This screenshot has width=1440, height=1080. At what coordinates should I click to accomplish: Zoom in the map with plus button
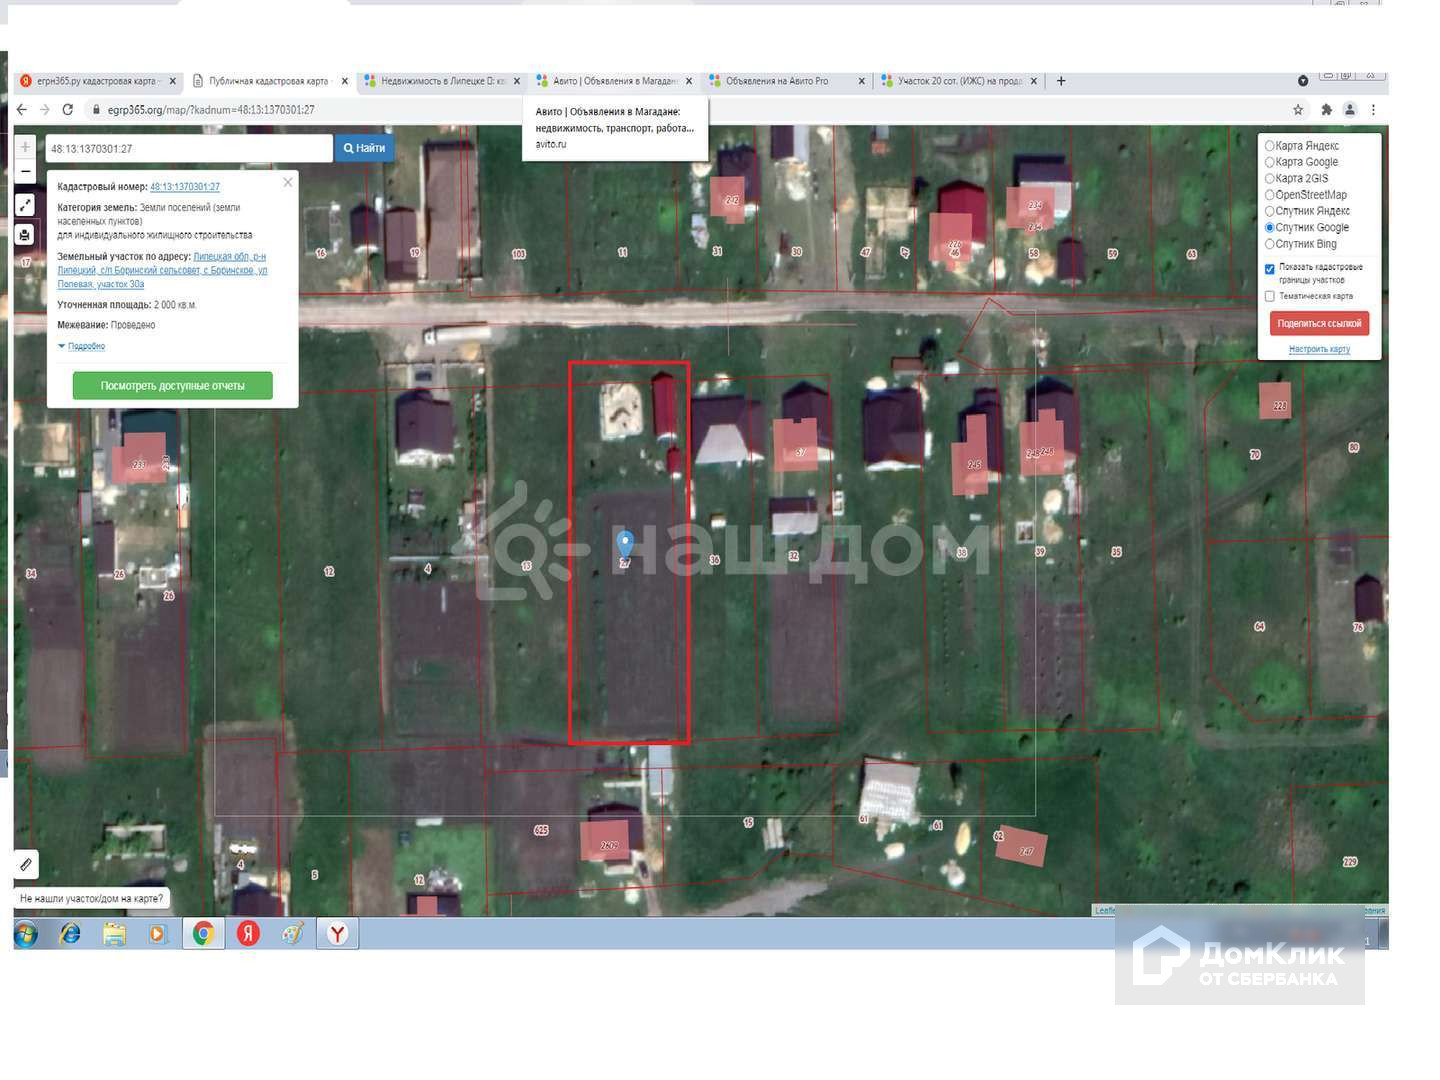(26, 147)
